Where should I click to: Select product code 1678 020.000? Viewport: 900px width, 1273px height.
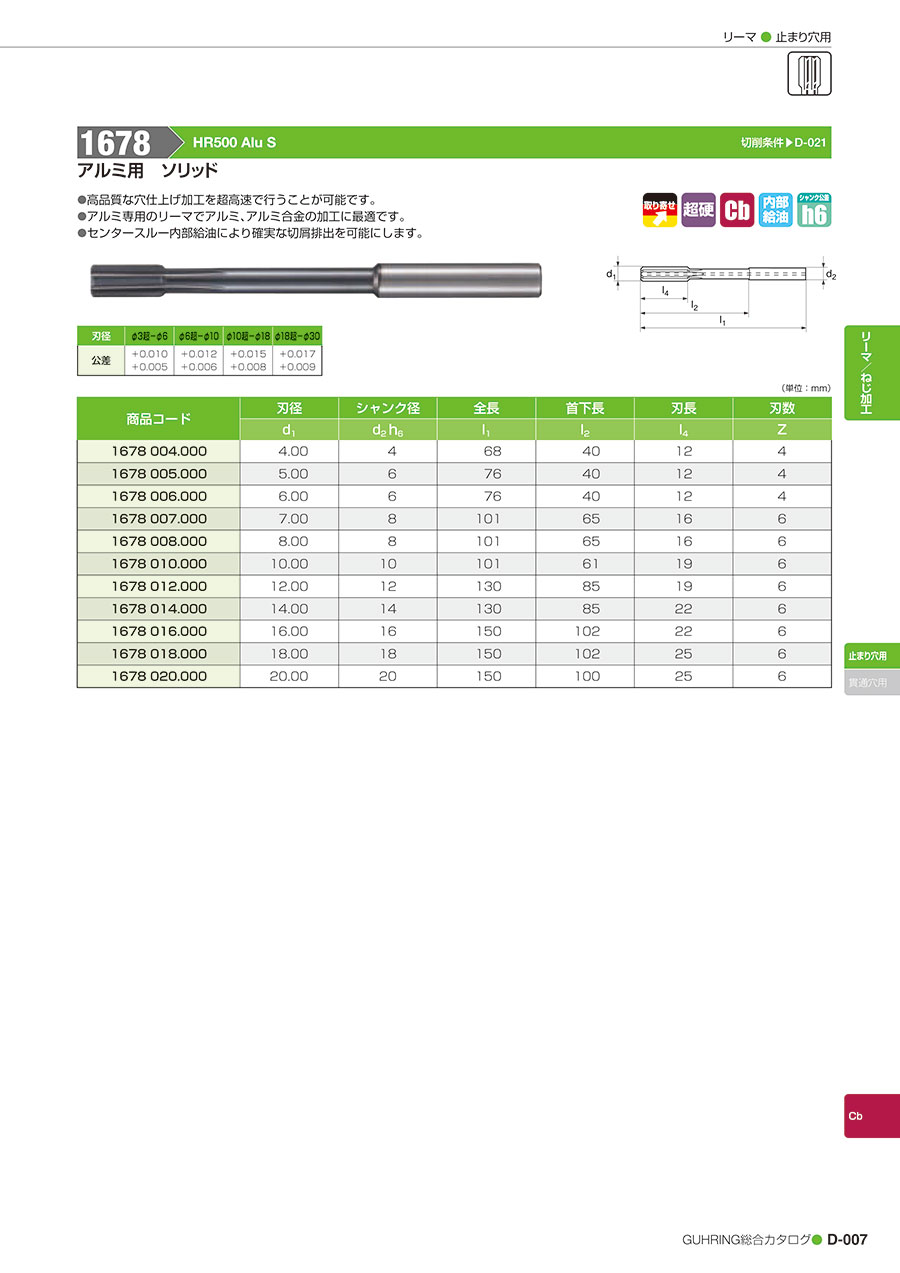(158, 676)
